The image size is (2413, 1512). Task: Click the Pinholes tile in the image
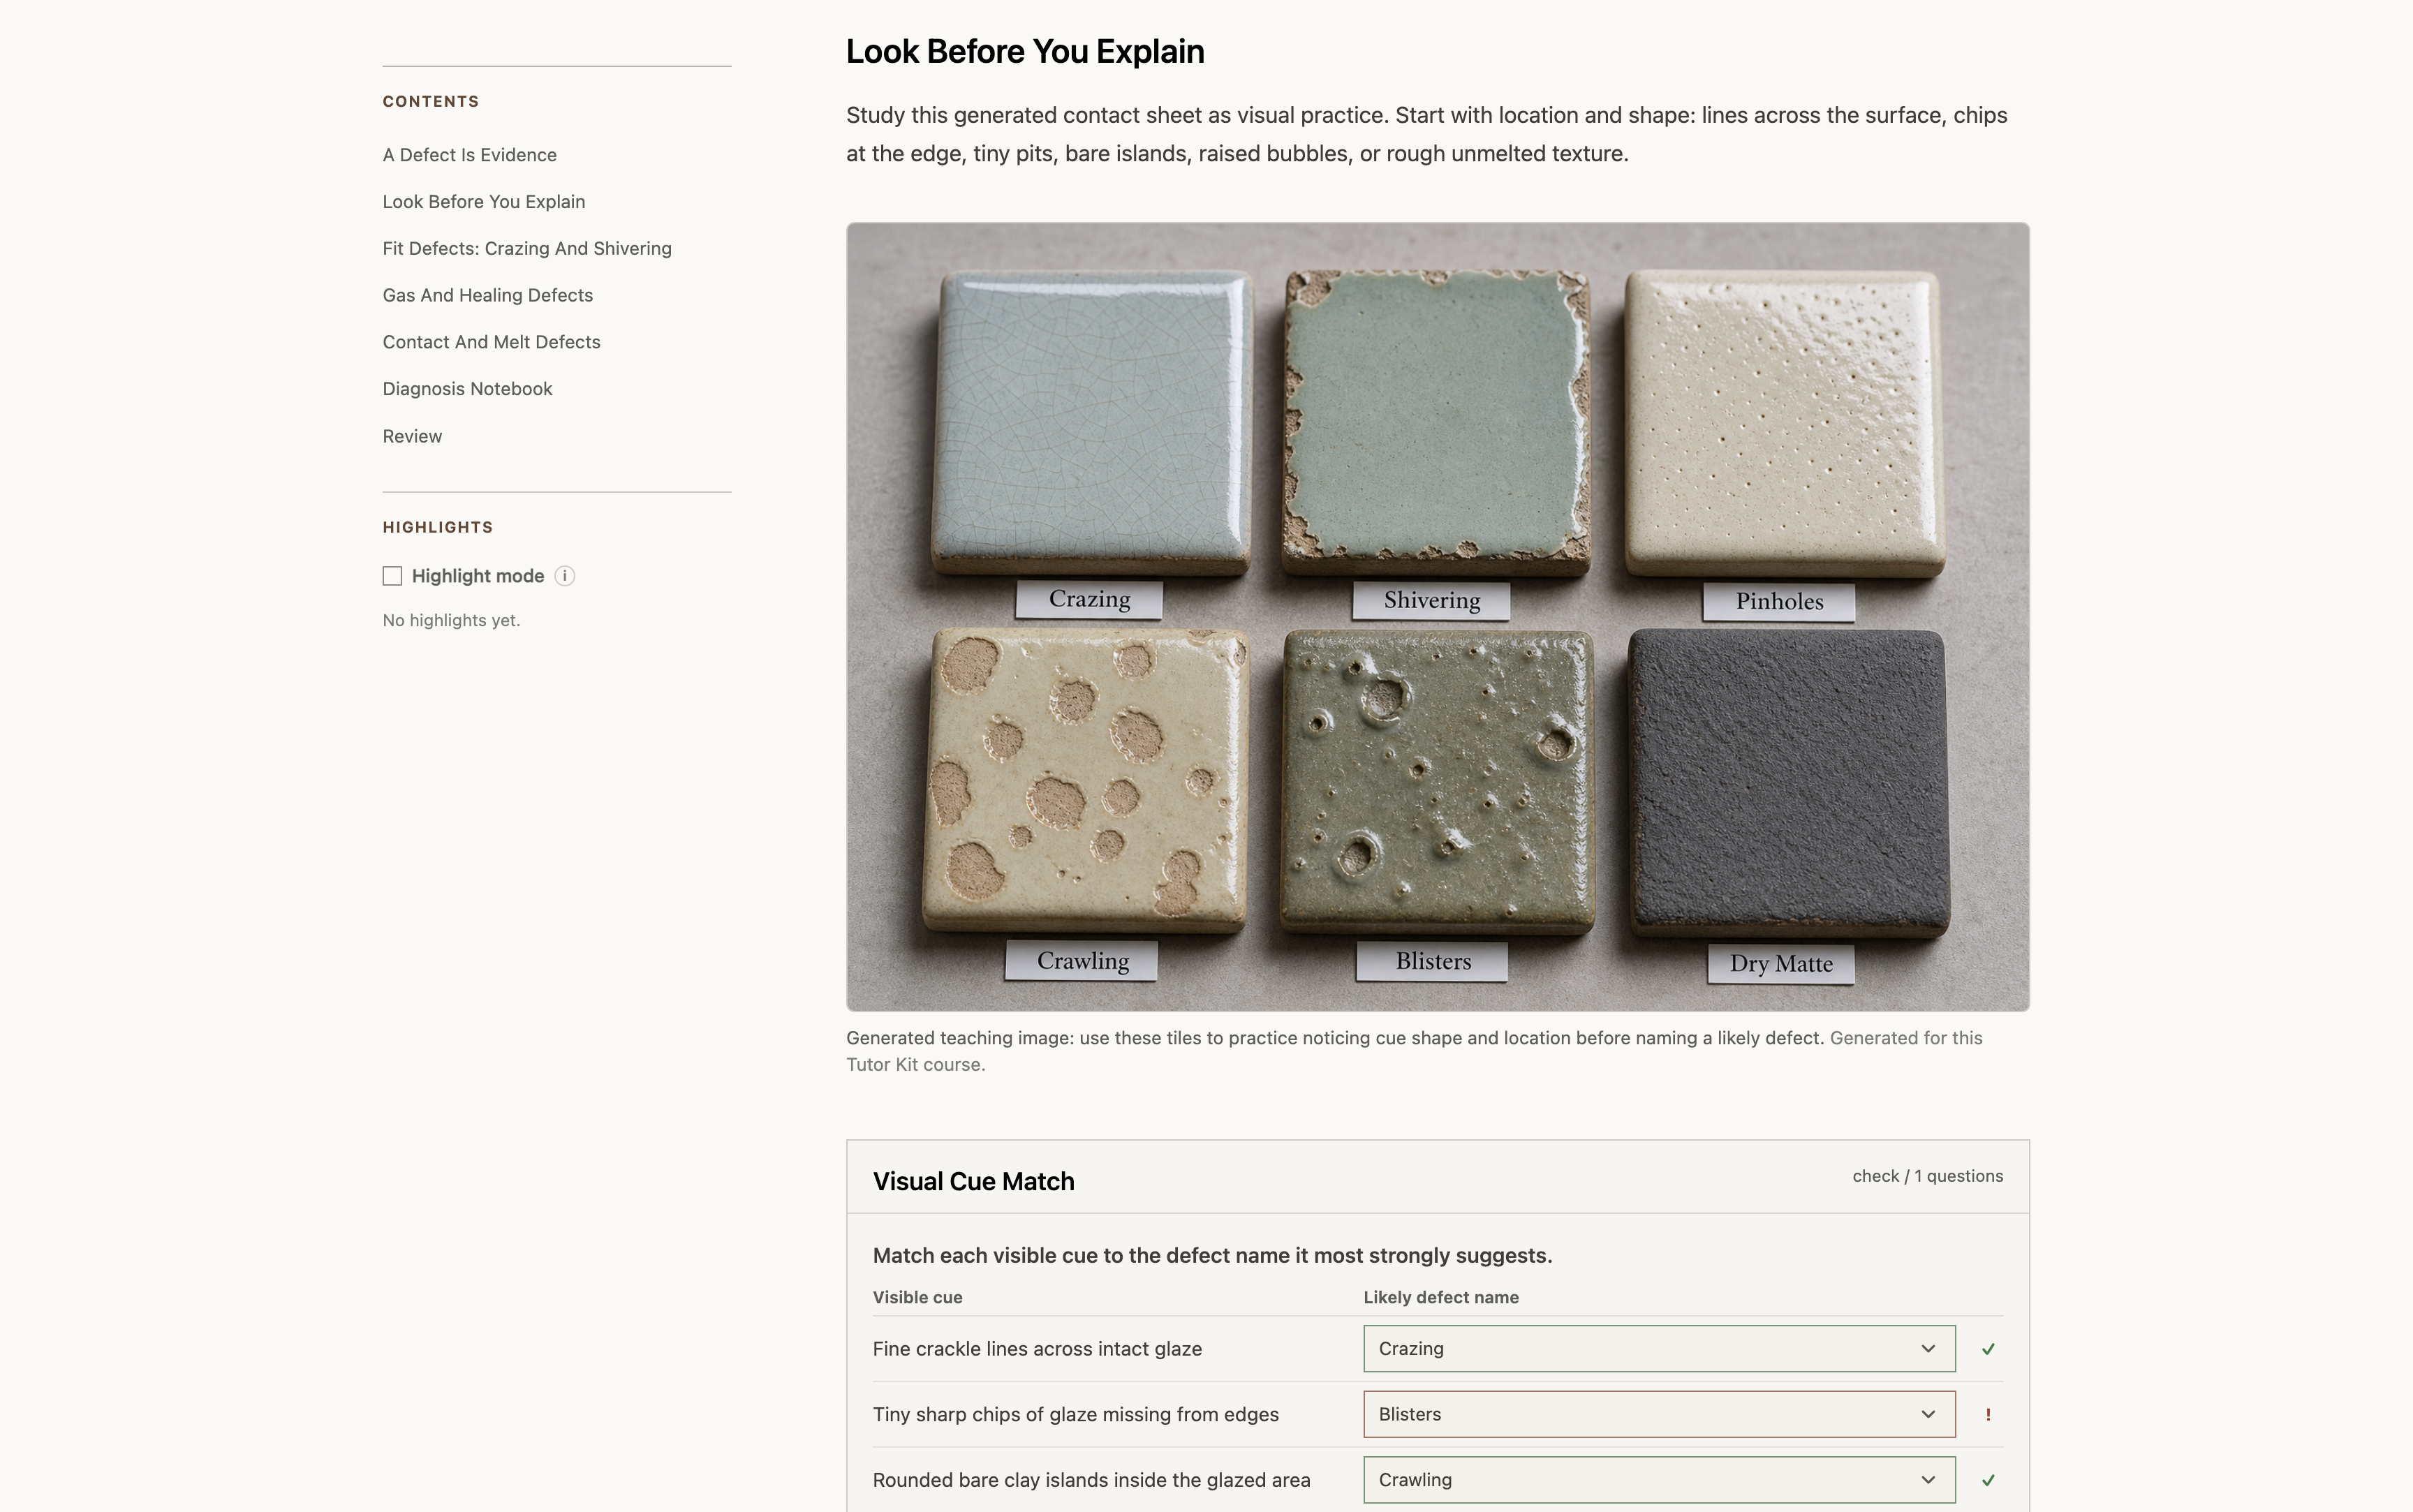pyautogui.click(x=1784, y=424)
